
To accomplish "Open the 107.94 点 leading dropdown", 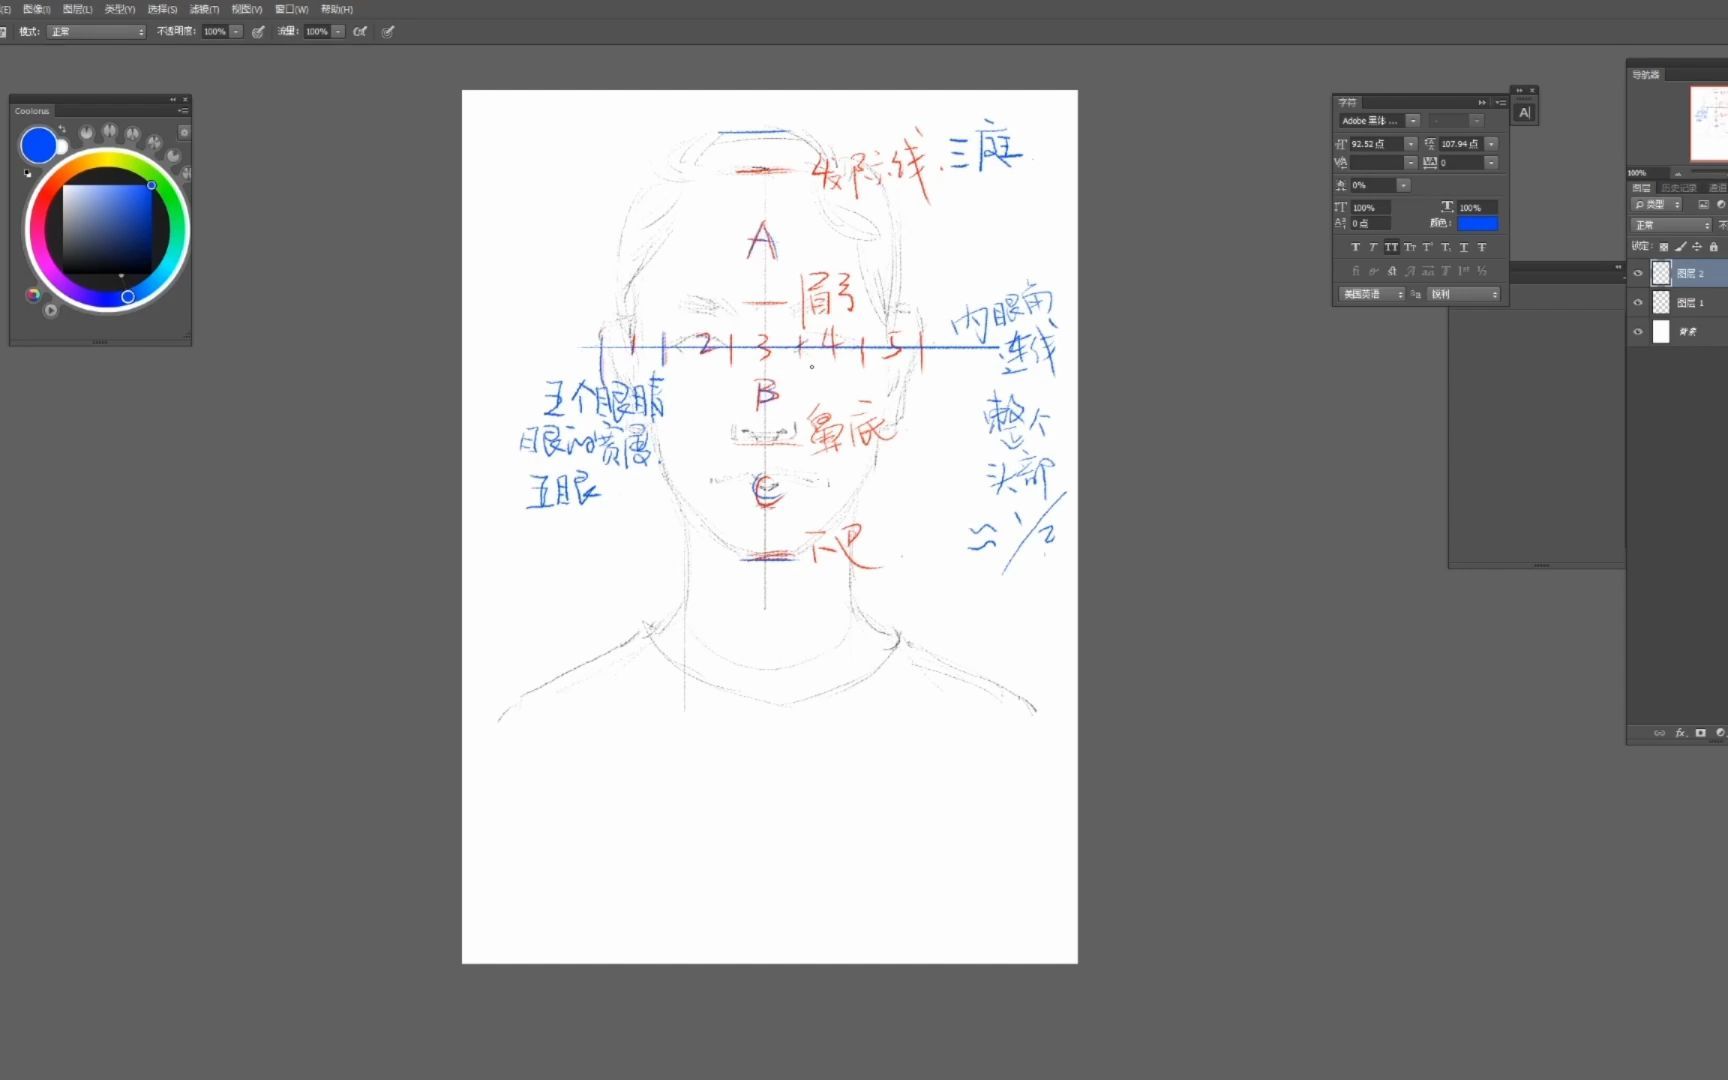I will 1491,144.
